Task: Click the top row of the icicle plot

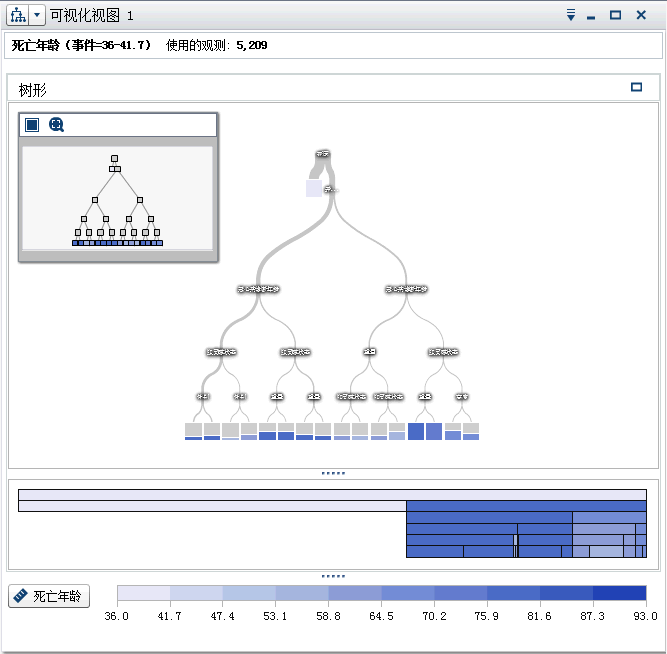Action: click(x=332, y=494)
